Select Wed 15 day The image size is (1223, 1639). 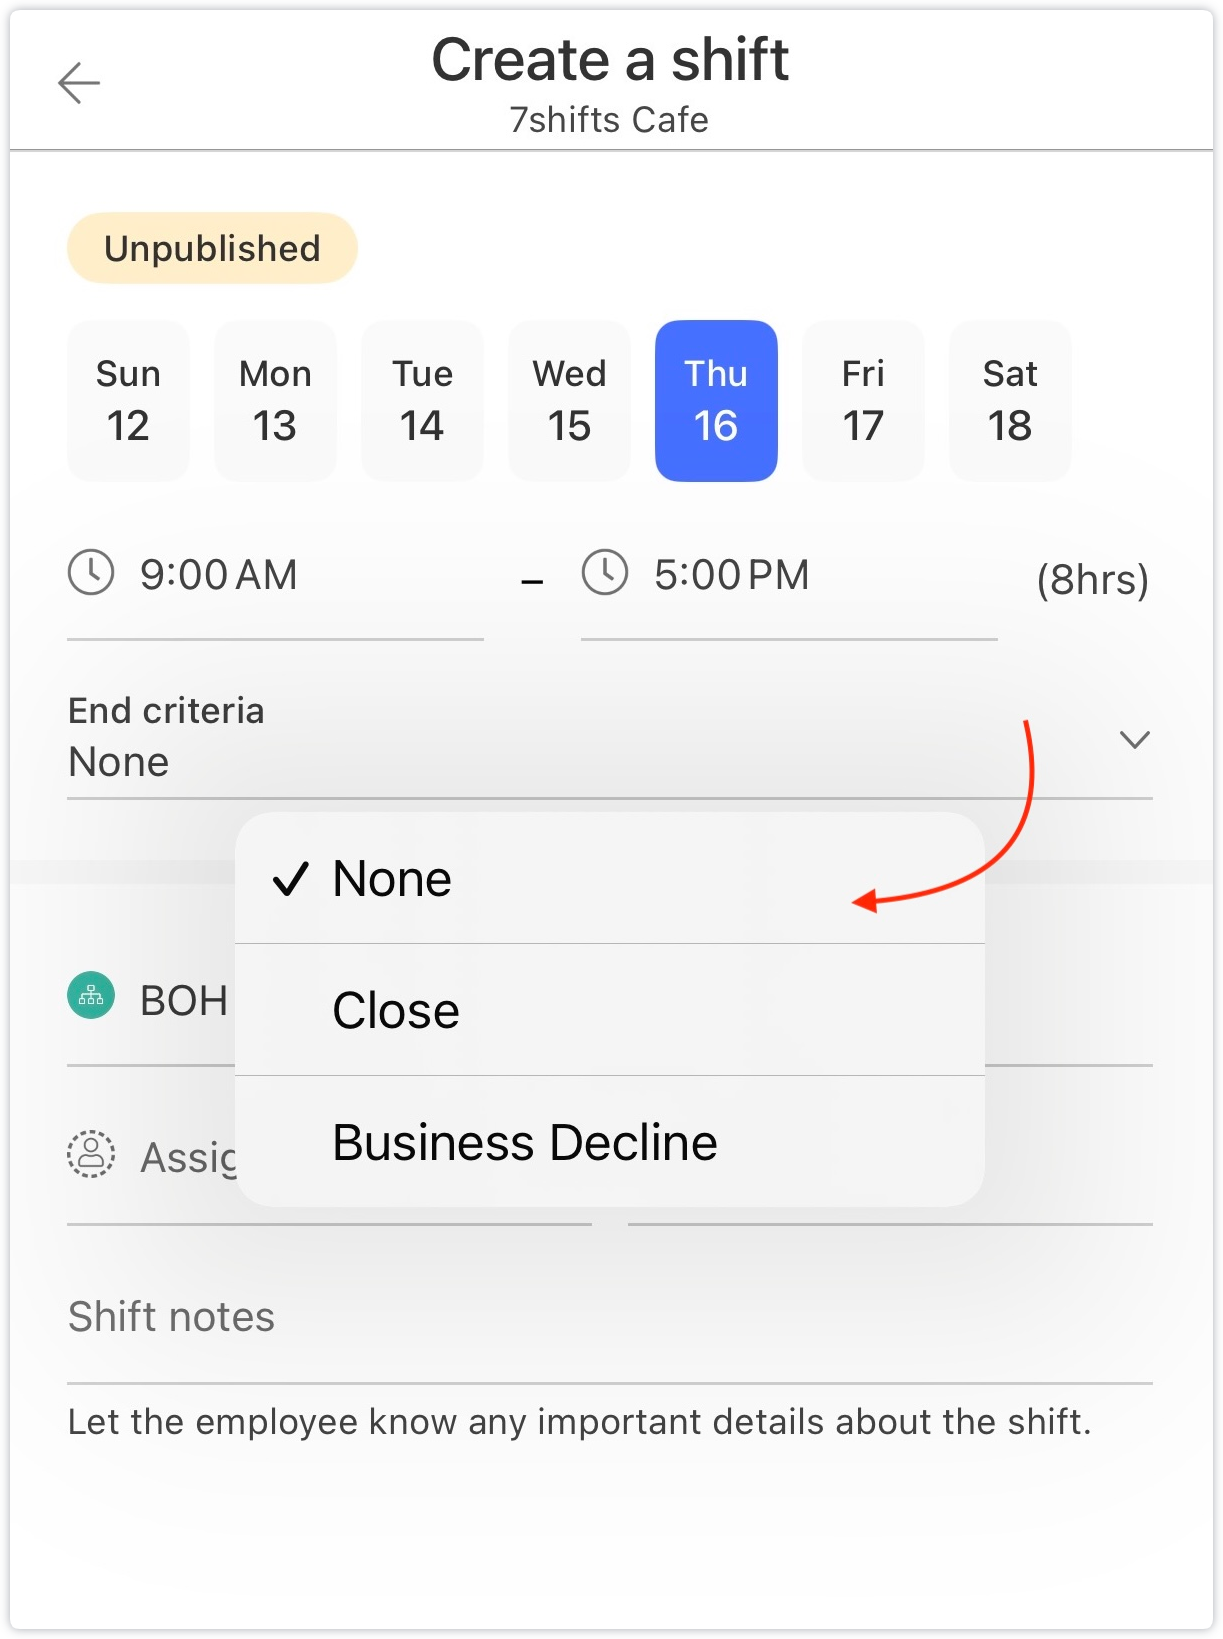(x=569, y=401)
